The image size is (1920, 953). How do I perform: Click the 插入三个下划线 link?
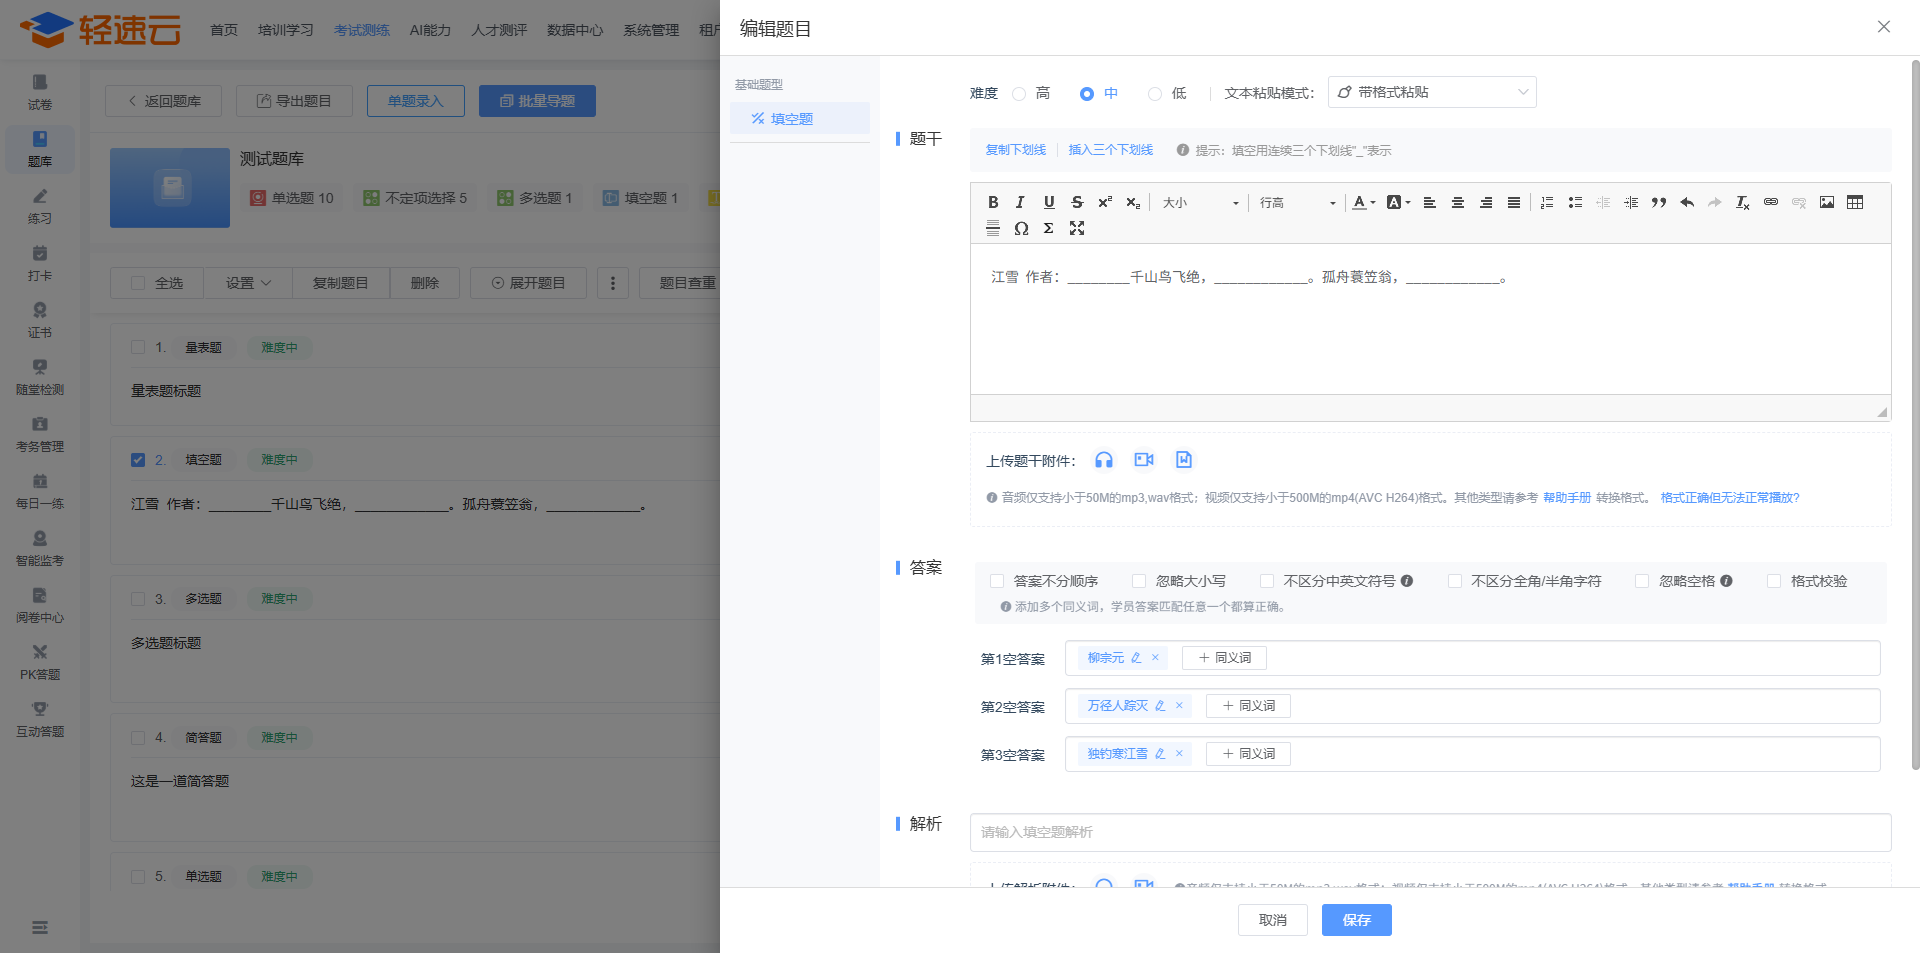point(1110,150)
